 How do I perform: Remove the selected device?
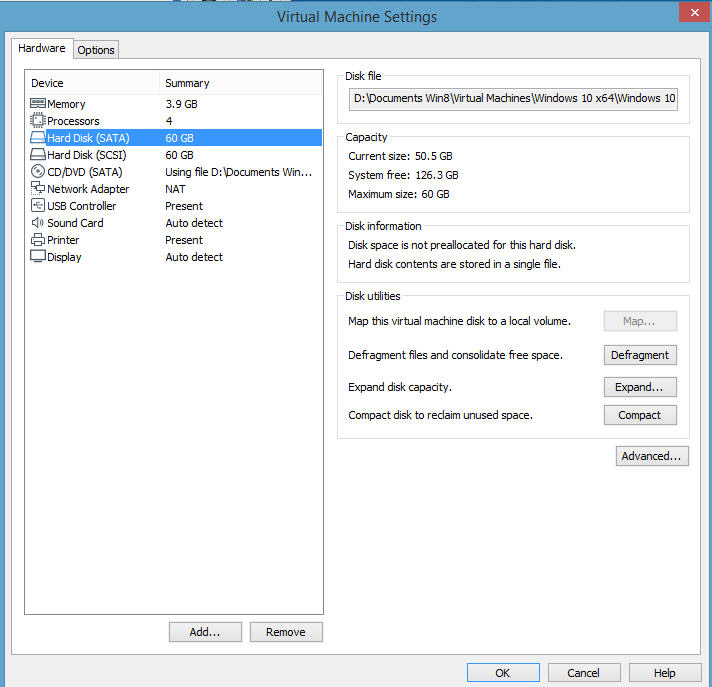point(286,632)
